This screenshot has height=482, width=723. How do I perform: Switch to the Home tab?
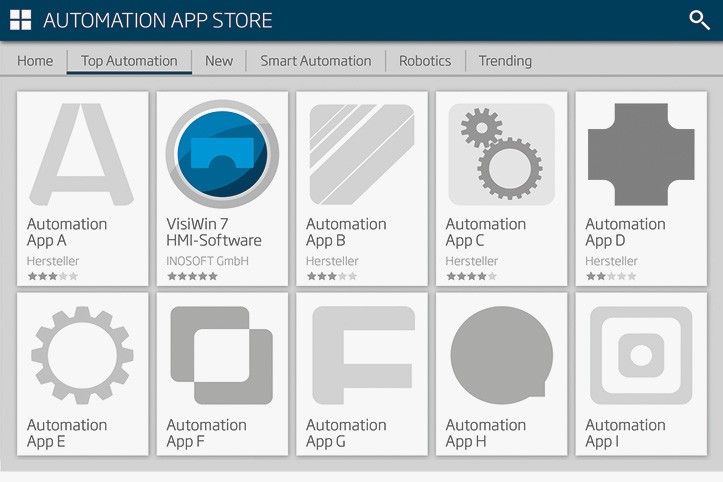pos(35,61)
